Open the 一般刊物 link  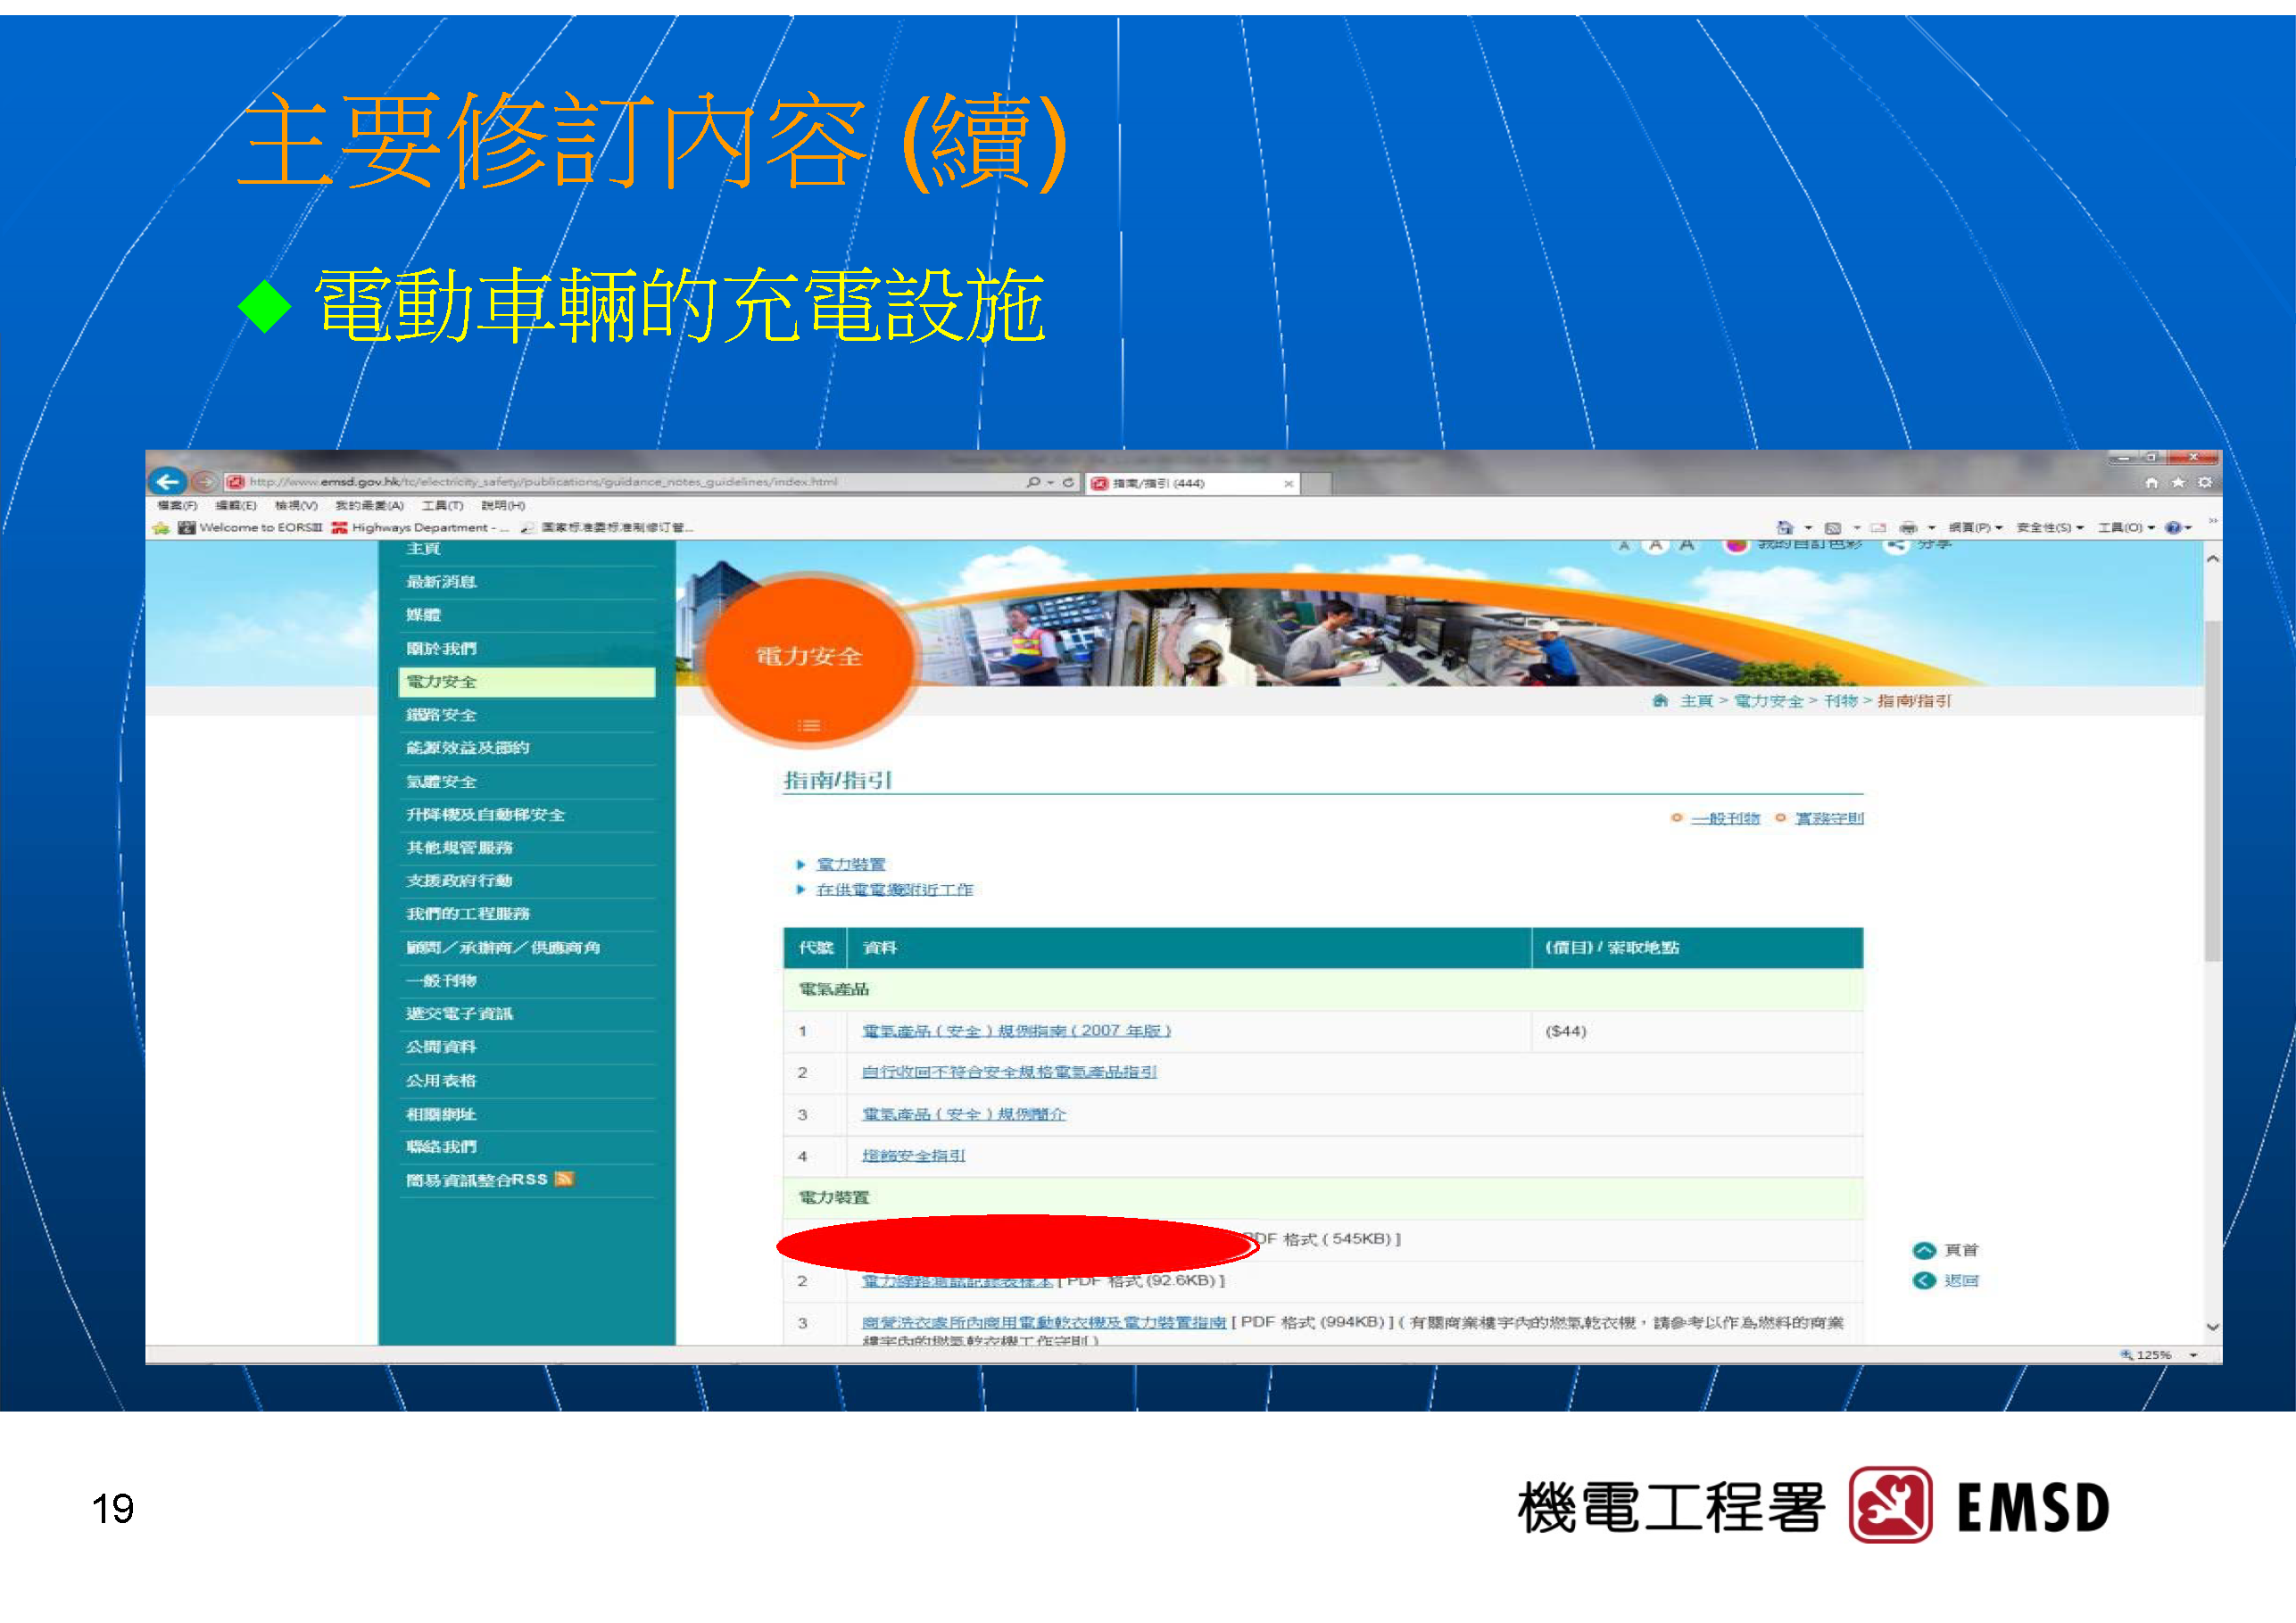pyautogui.click(x=1725, y=818)
